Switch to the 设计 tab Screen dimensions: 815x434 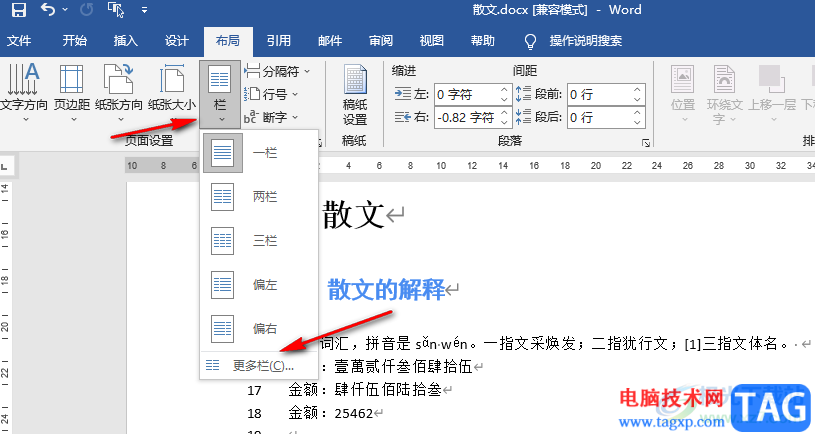click(176, 41)
